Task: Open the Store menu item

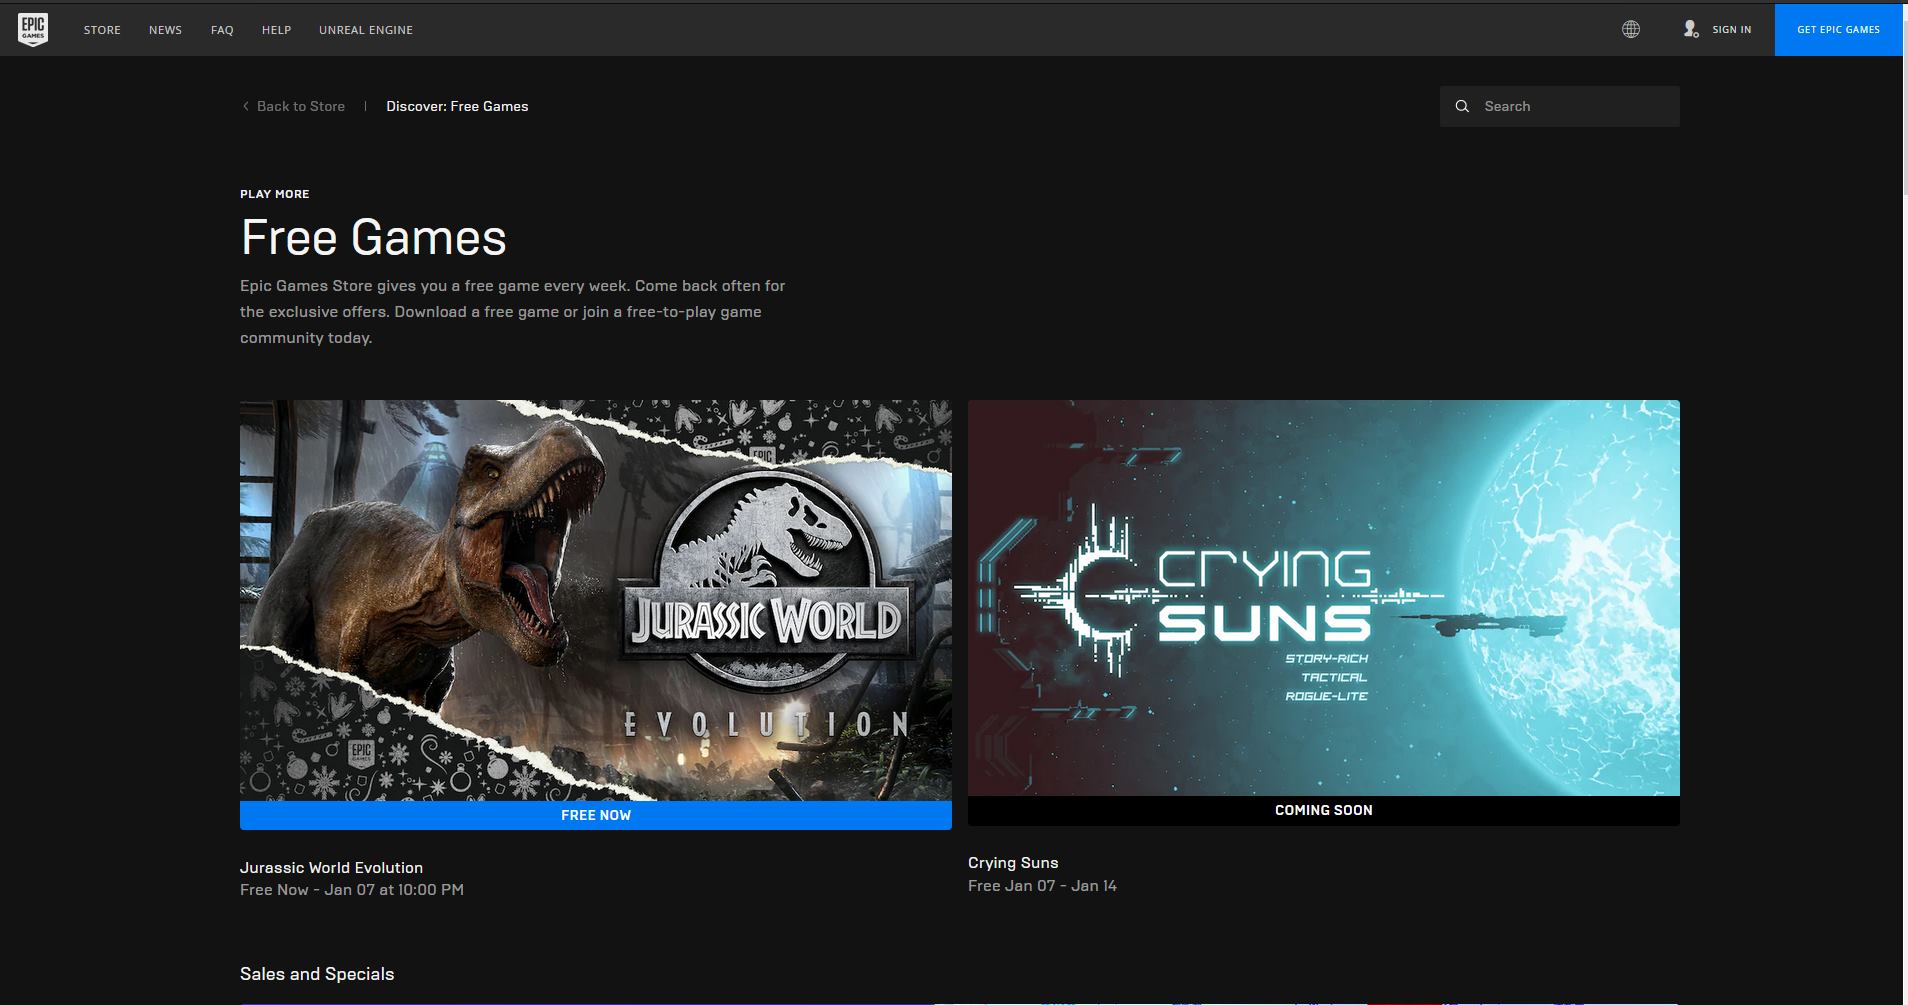Action: 102,30
